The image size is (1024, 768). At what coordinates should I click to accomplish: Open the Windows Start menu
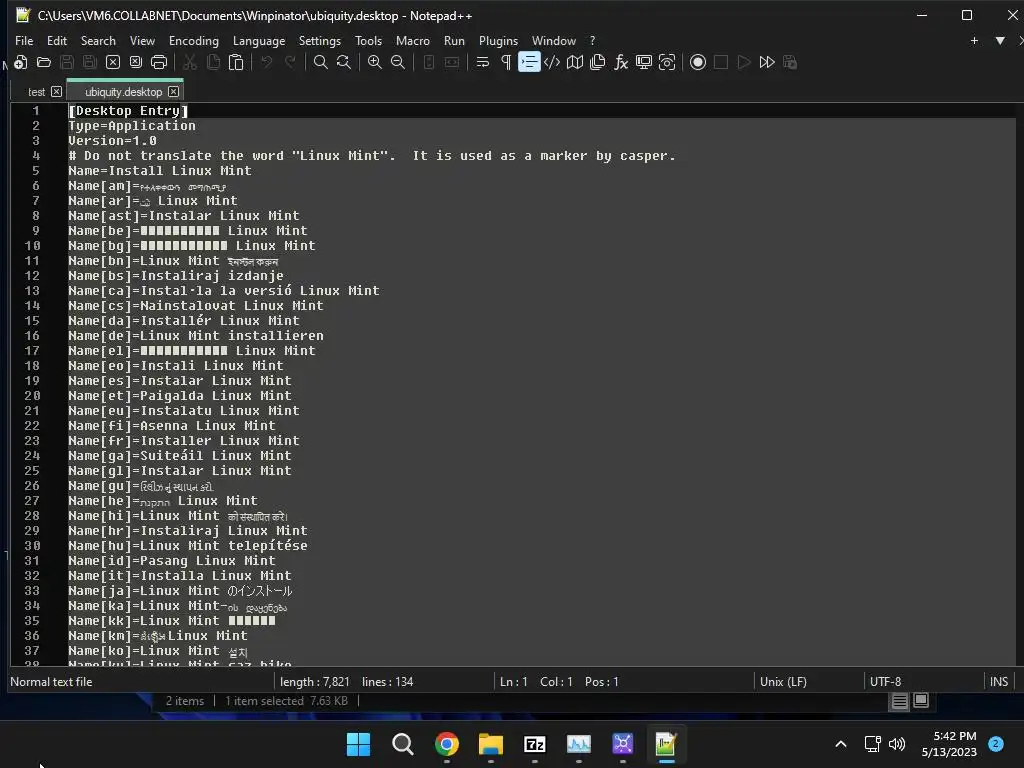pyautogui.click(x=358, y=744)
